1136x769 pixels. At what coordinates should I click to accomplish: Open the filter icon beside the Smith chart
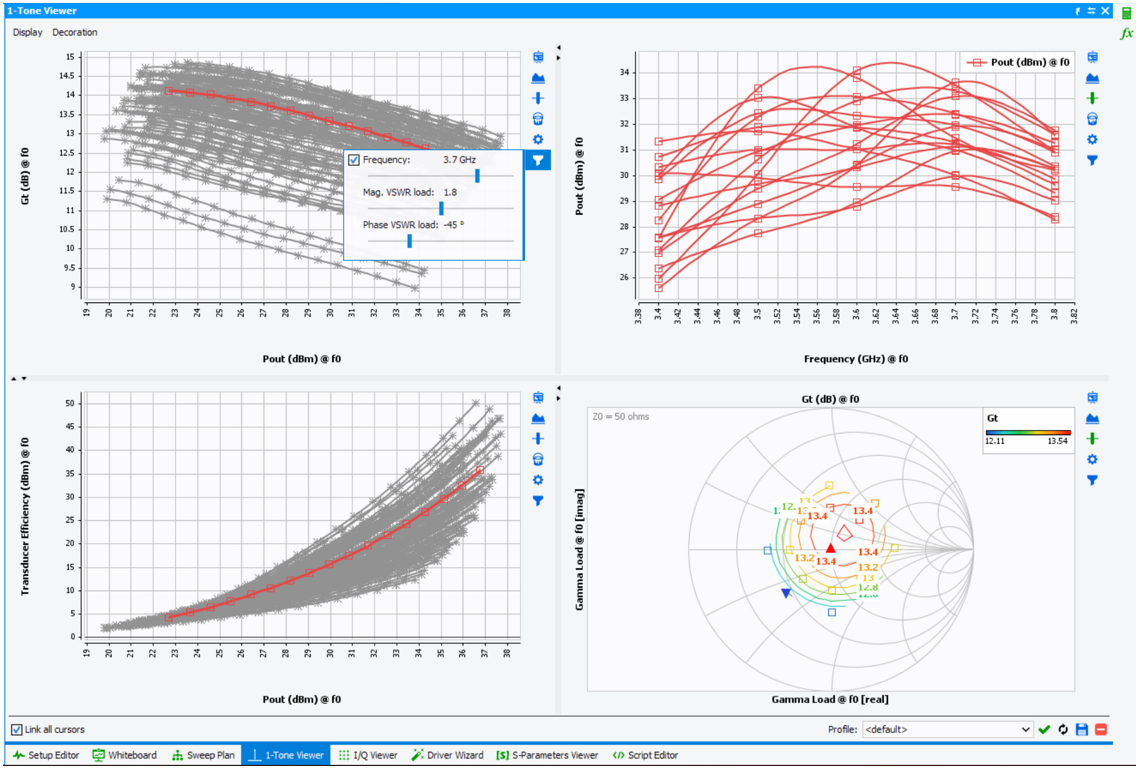pyautogui.click(x=1093, y=480)
